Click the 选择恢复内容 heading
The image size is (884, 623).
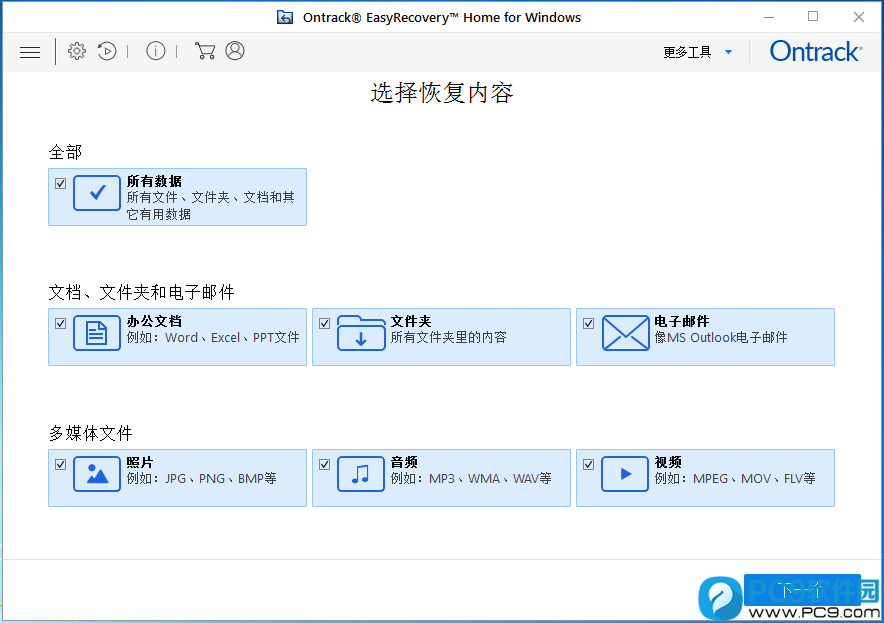[442, 93]
